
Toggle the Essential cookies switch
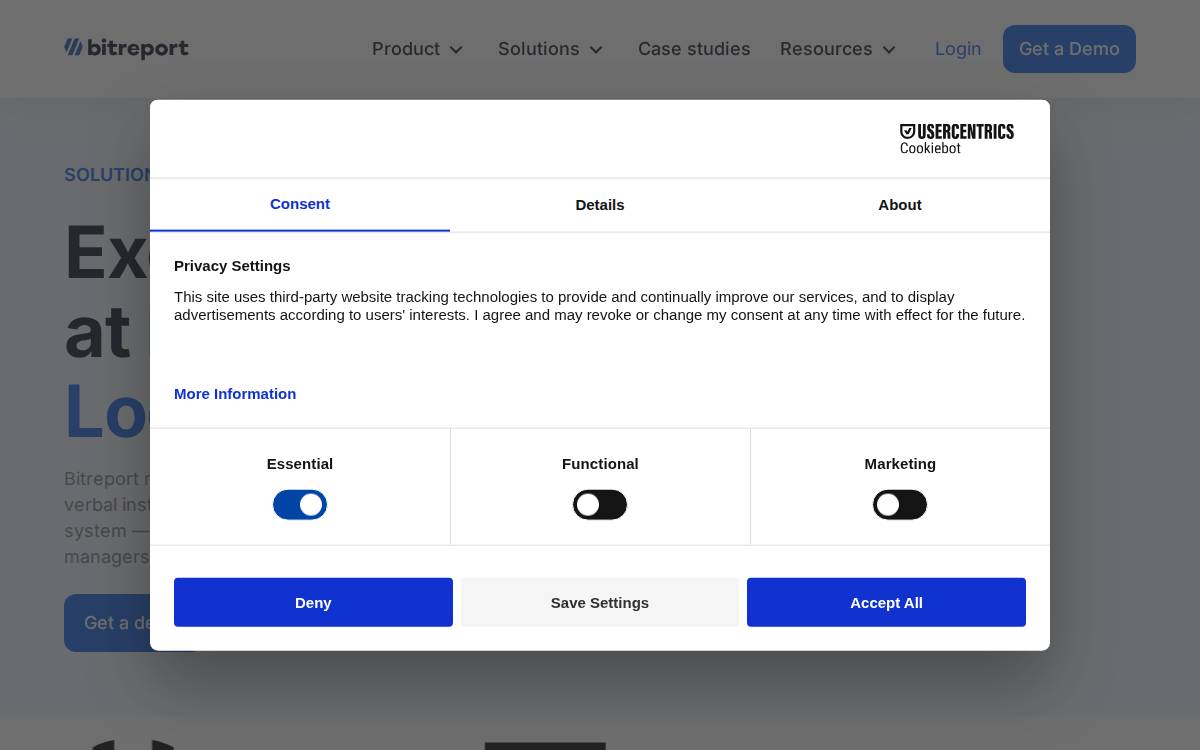click(300, 505)
